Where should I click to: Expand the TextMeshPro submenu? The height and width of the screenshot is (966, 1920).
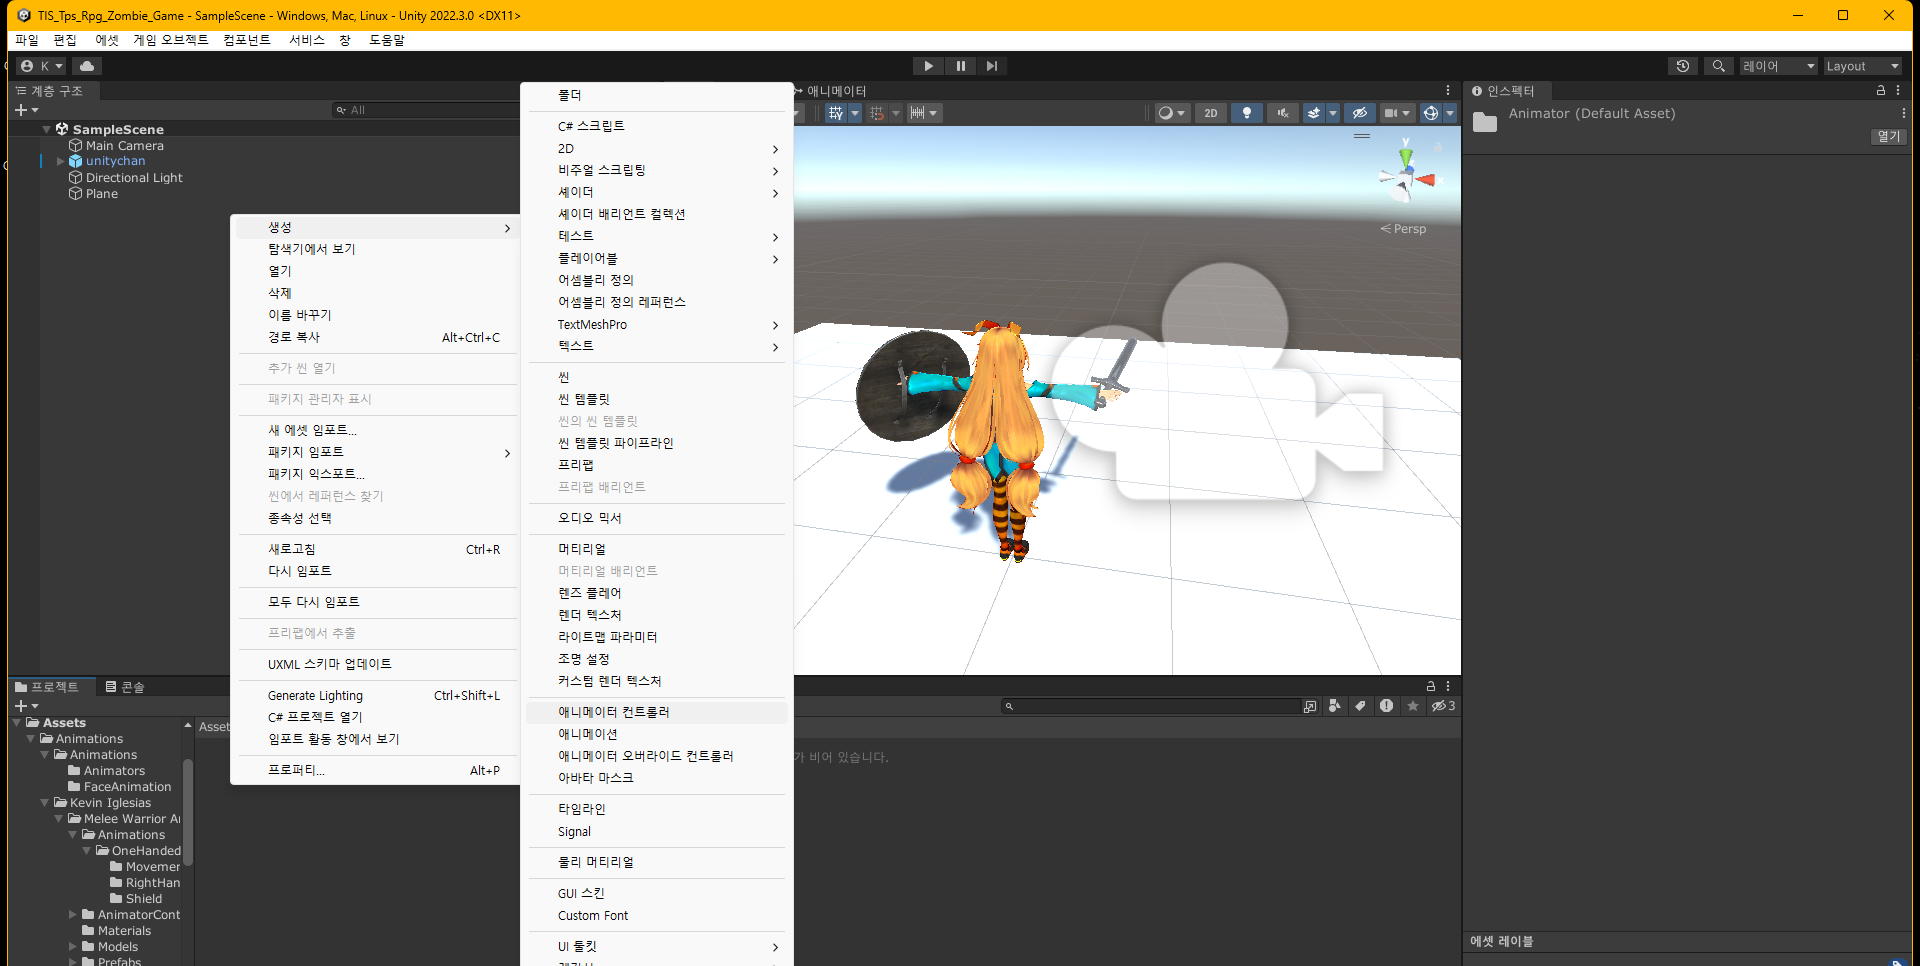(657, 325)
